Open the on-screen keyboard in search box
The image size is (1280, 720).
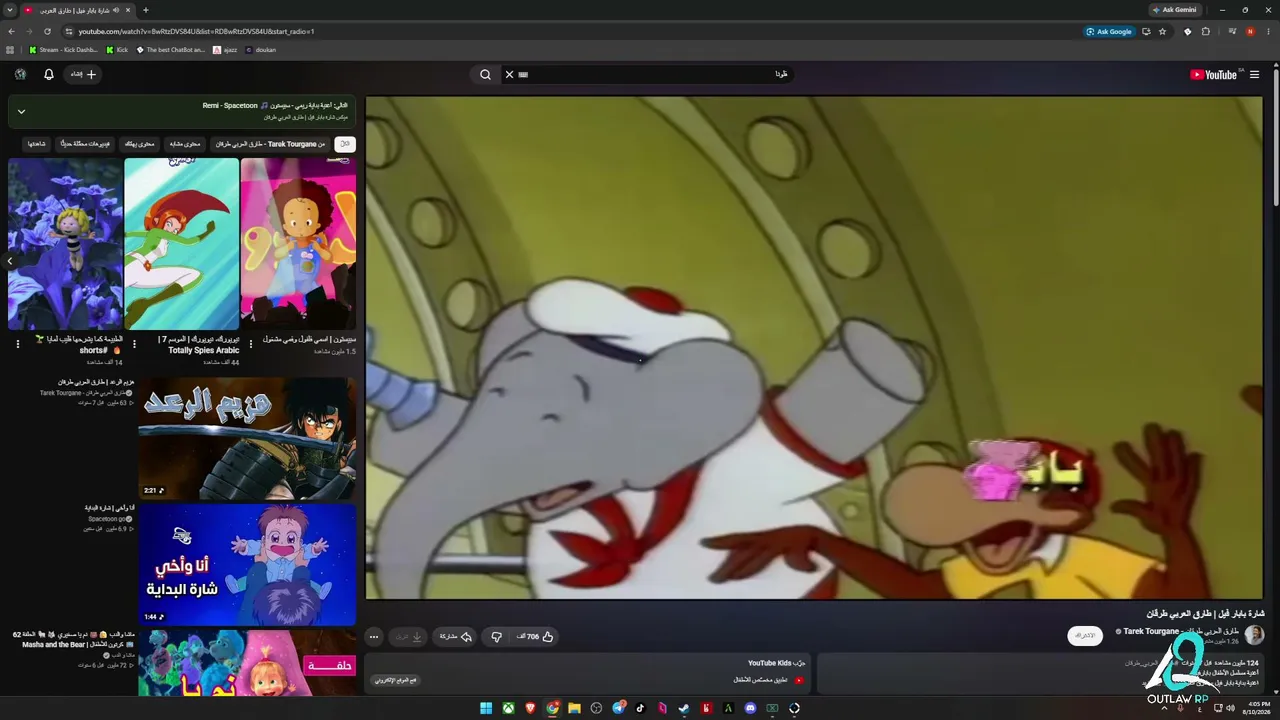coord(523,74)
